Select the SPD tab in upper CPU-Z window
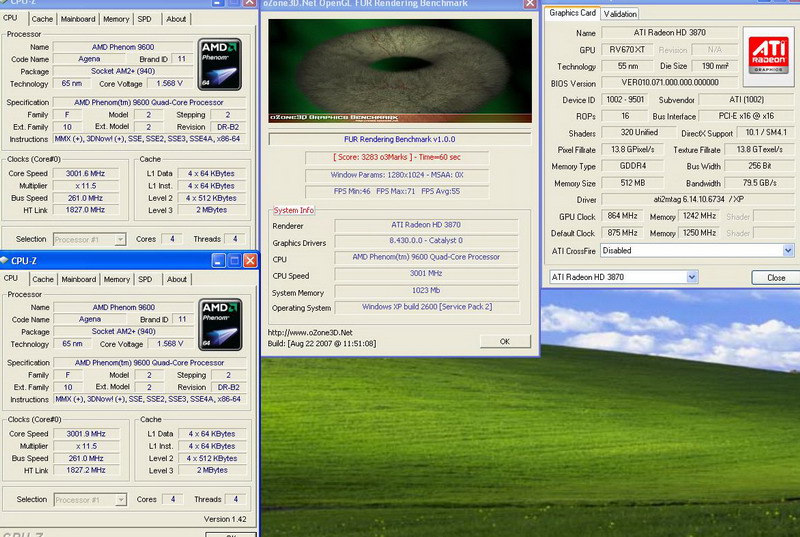 (x=145, y=19)
